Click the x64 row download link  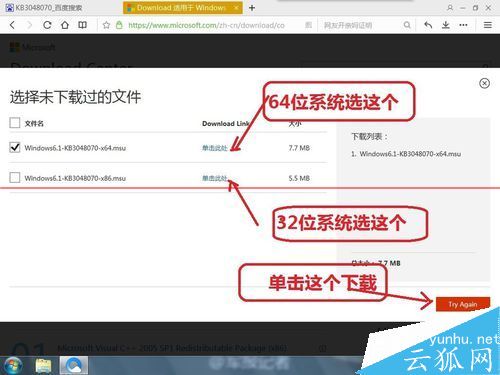click(215, 148)
